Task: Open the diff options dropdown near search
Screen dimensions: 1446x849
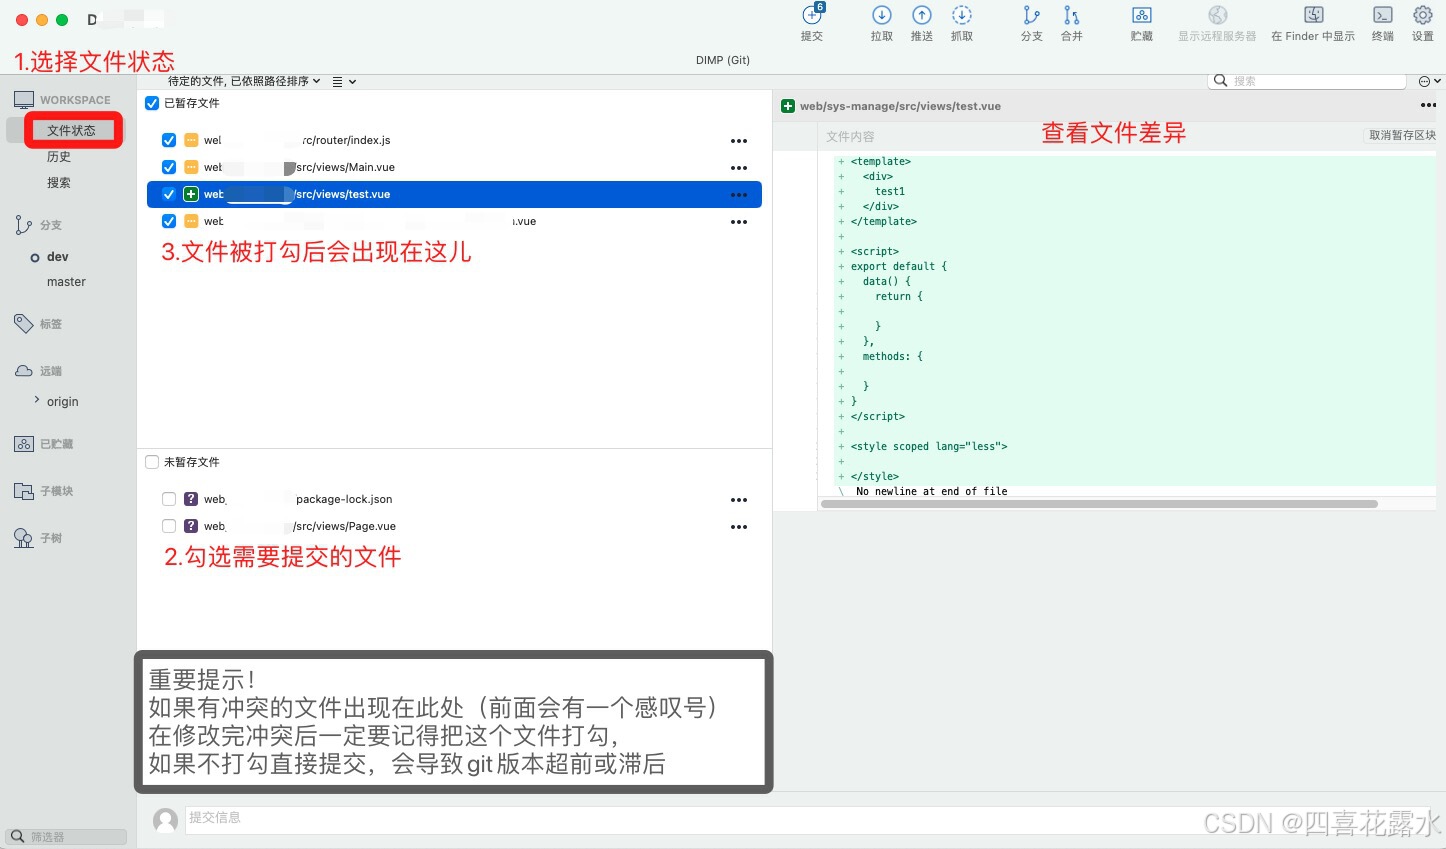Action: (1429, 81)
